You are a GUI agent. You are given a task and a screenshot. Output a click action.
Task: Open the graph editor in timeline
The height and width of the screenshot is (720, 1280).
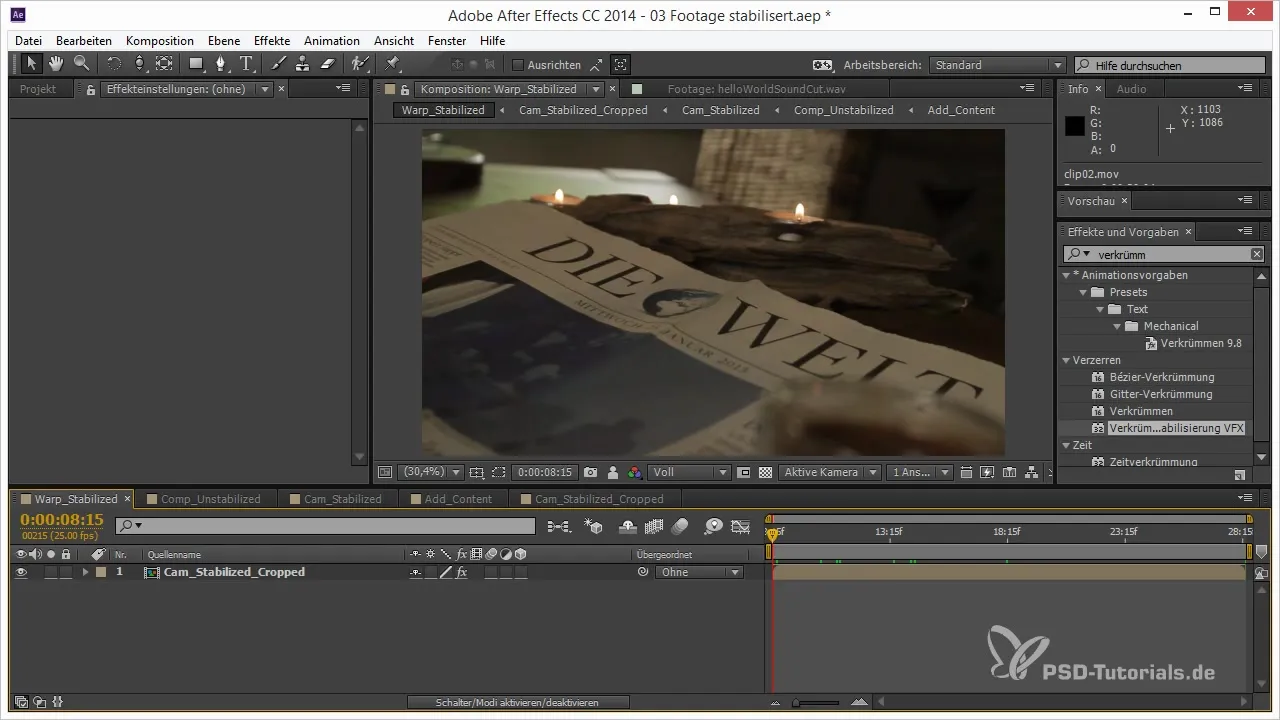(740, 525)
